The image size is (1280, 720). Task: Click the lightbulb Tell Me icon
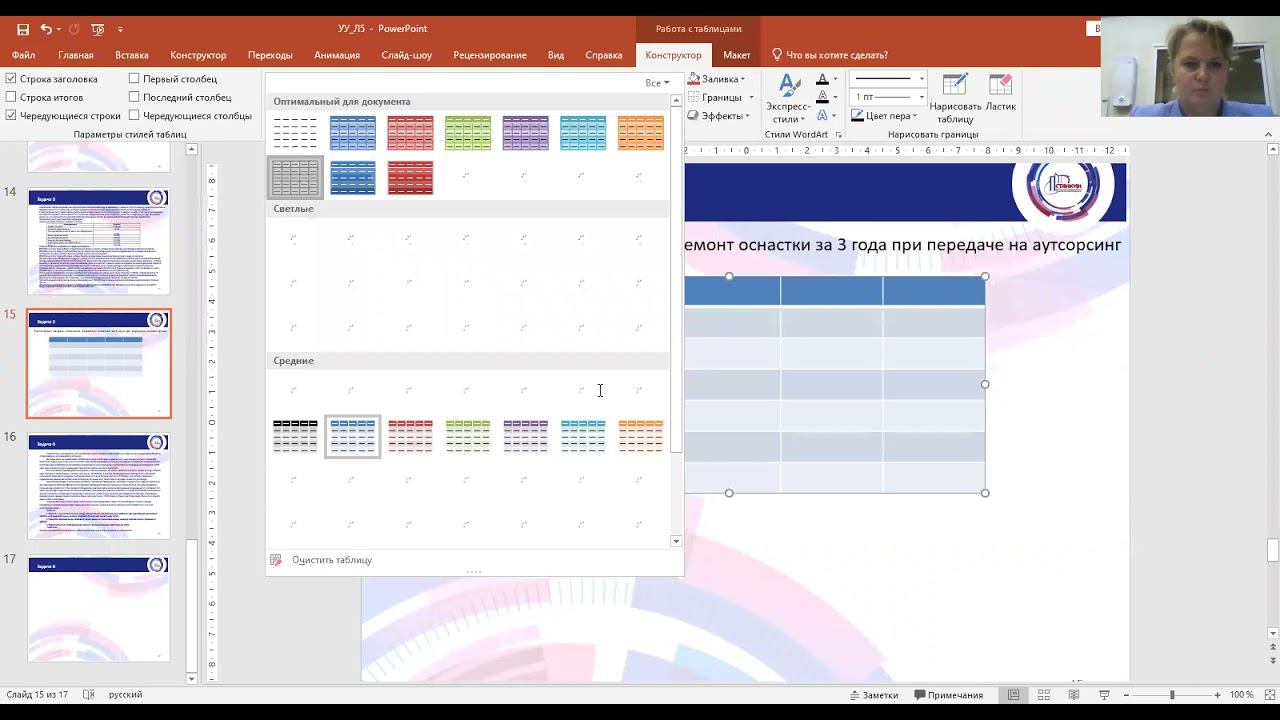[777, 55]
